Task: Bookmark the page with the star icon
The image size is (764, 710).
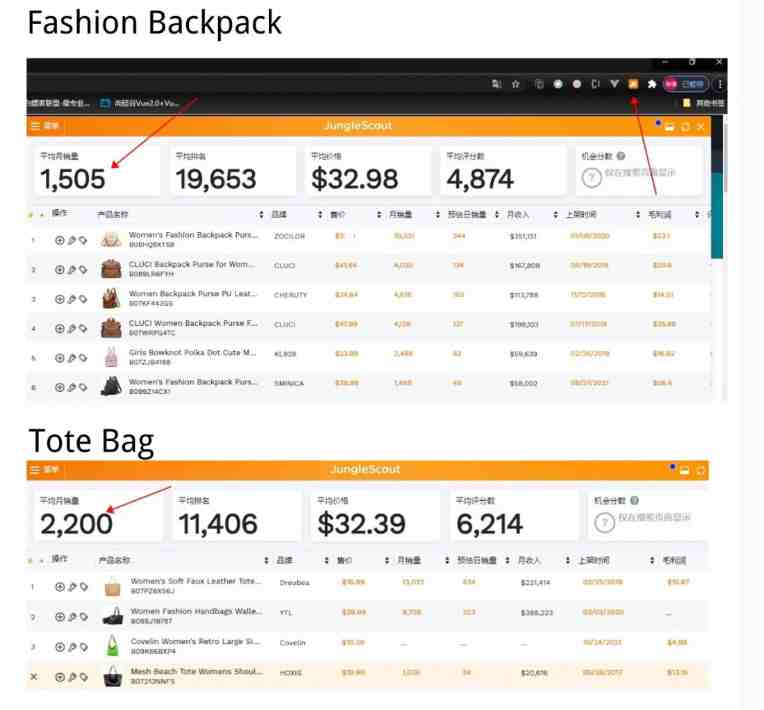Action: click(516, 84)
